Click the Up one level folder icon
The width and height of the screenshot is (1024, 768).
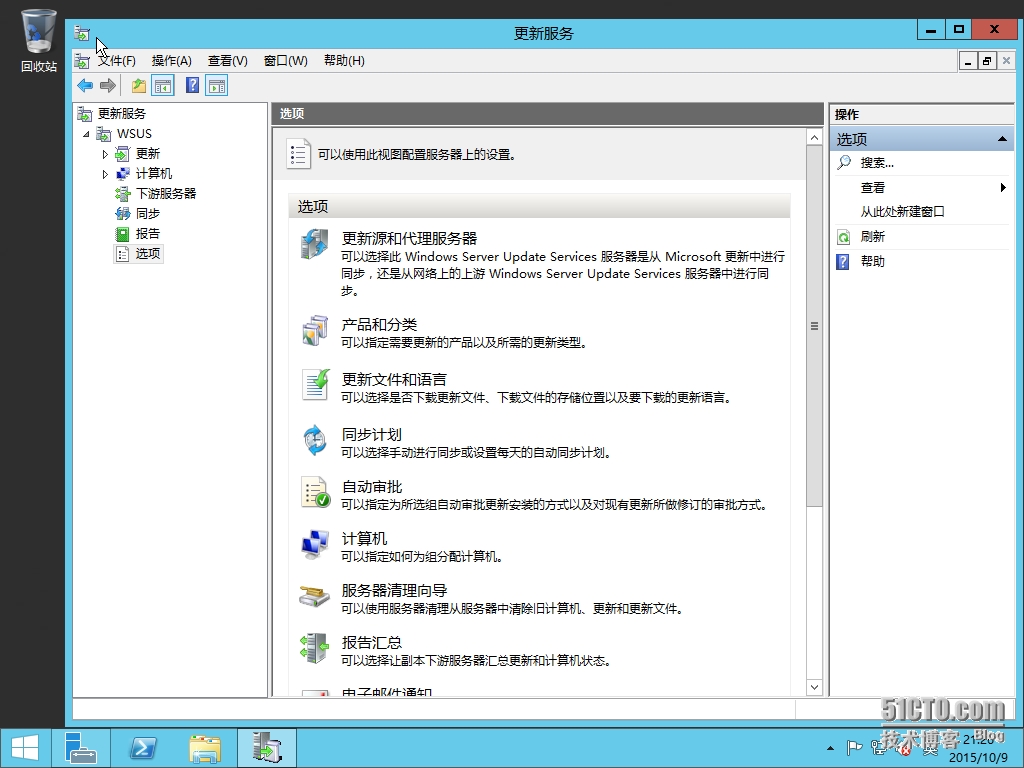[138, 86]
